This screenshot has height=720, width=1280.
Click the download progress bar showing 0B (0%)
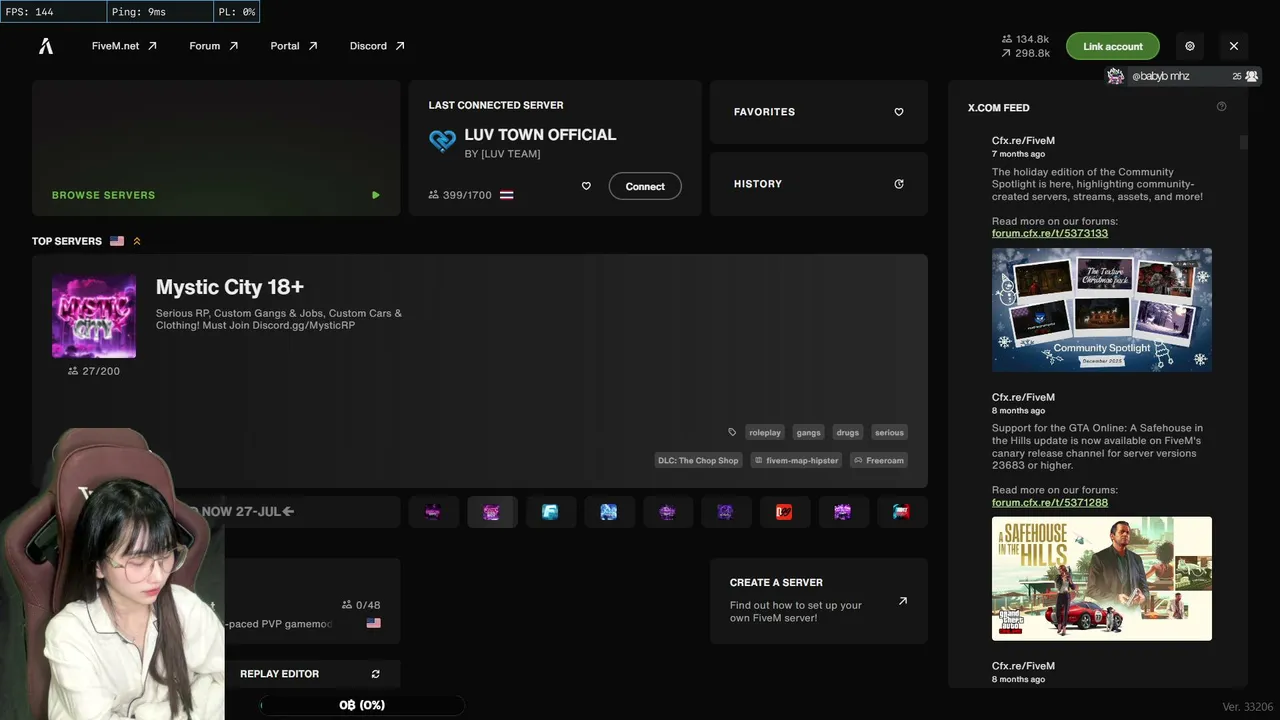[362, 705]
